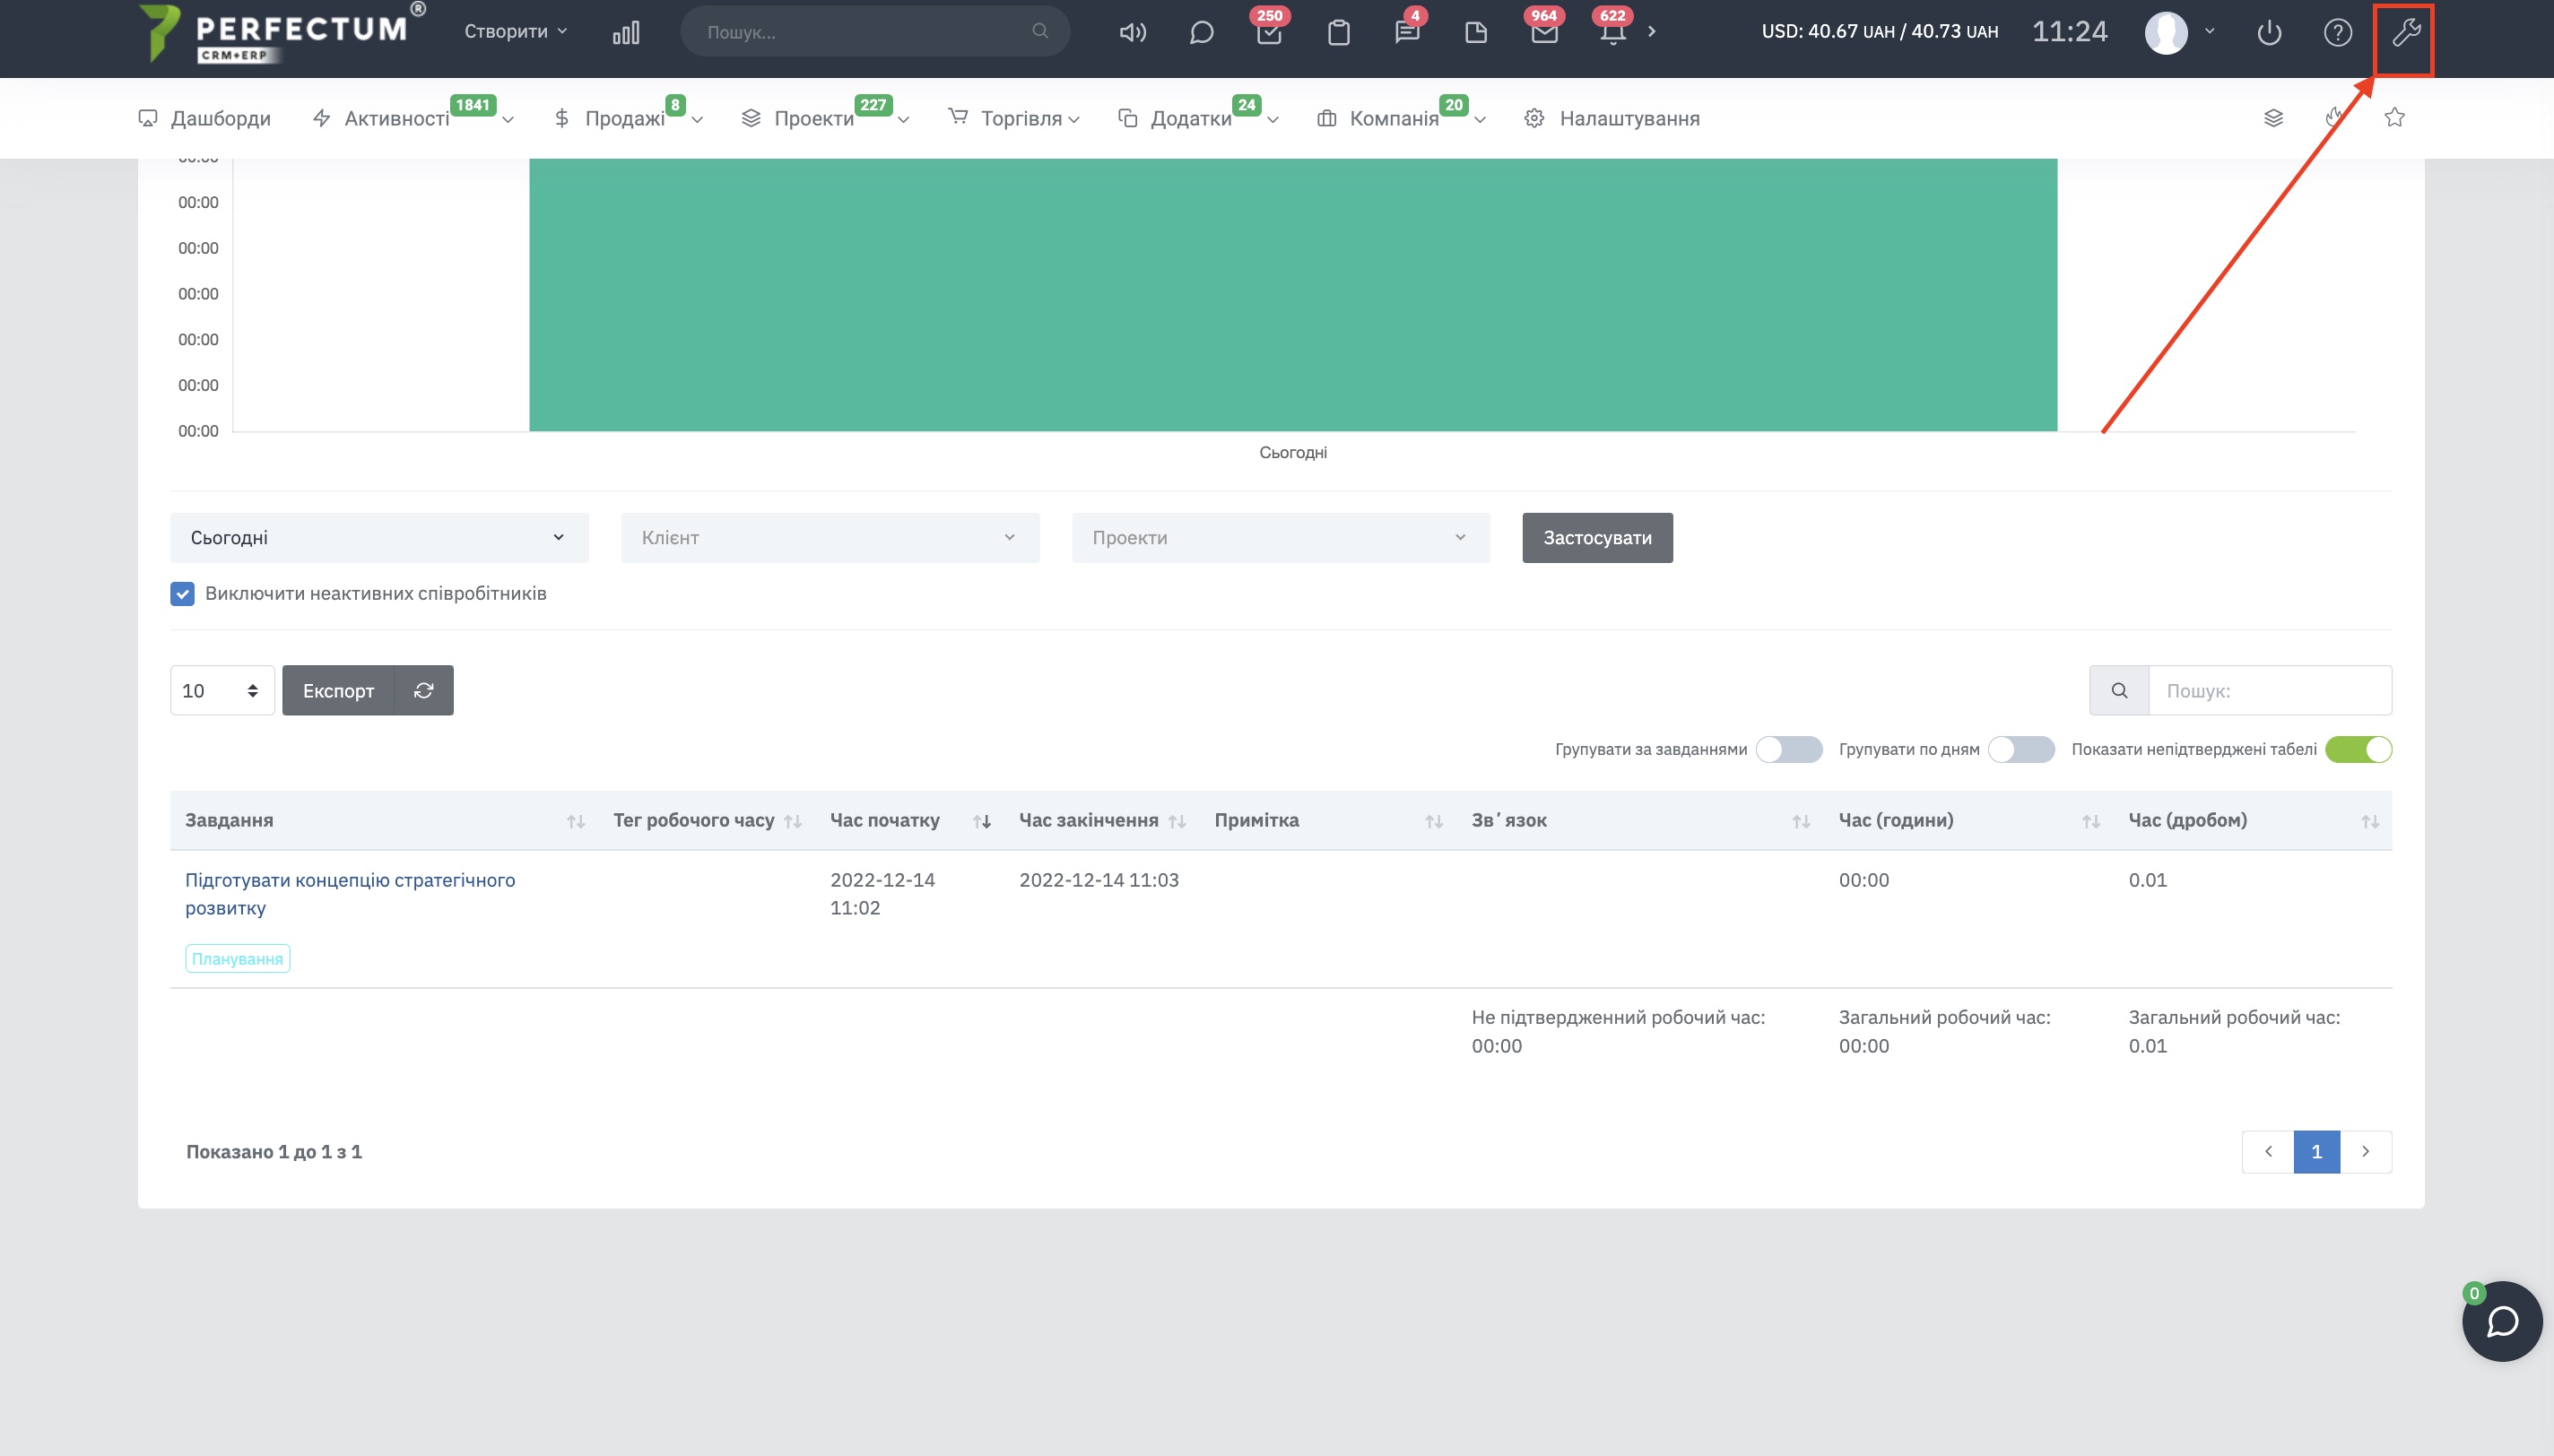
Task: Open the Клієнт filter dropdown
Action: tap(829, 538)
